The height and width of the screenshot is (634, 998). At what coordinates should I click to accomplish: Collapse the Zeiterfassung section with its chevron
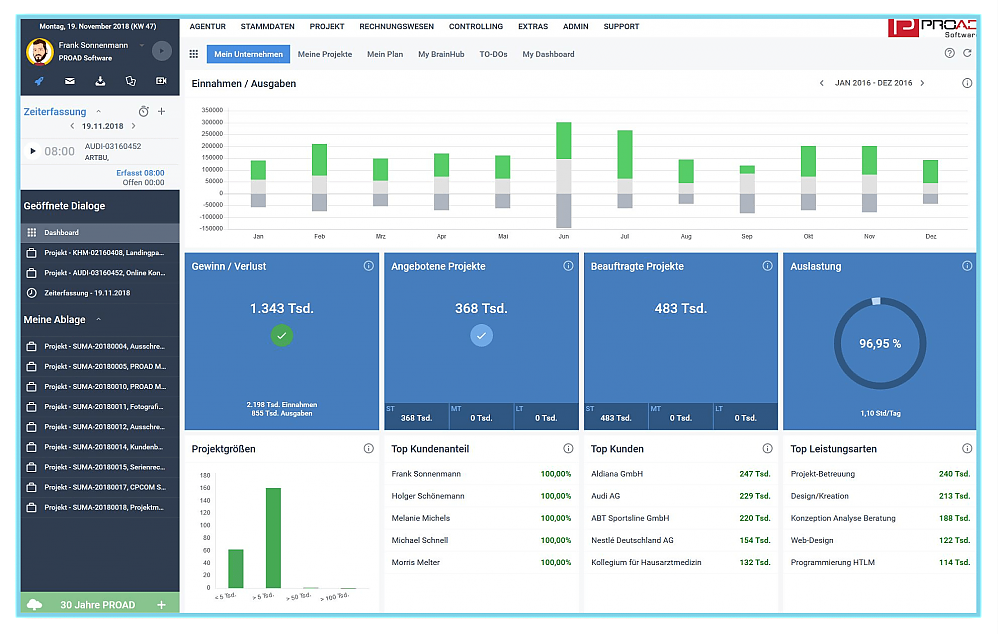point(98,112)
